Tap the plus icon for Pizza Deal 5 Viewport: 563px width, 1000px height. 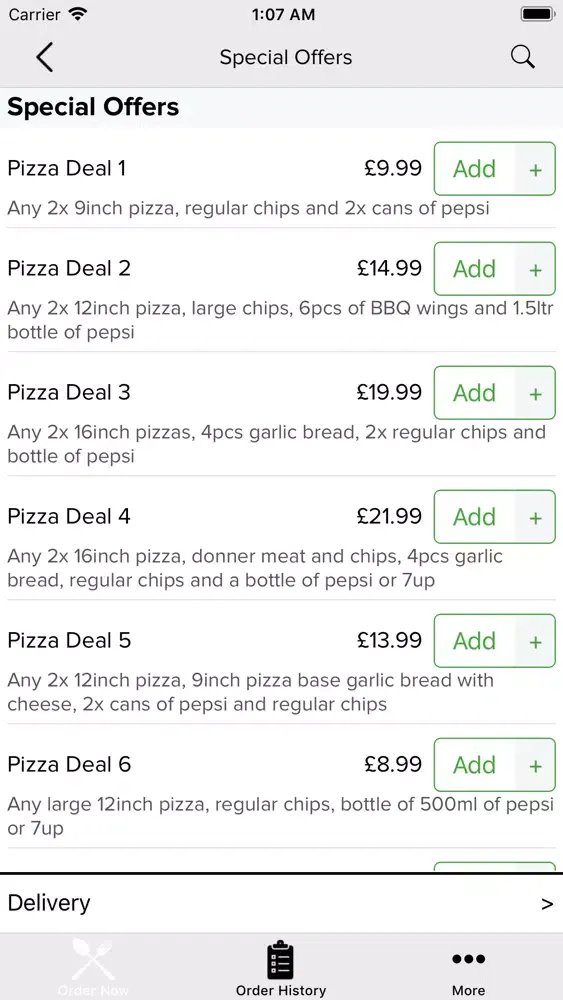pyautogui.click(x=535, y=641)
